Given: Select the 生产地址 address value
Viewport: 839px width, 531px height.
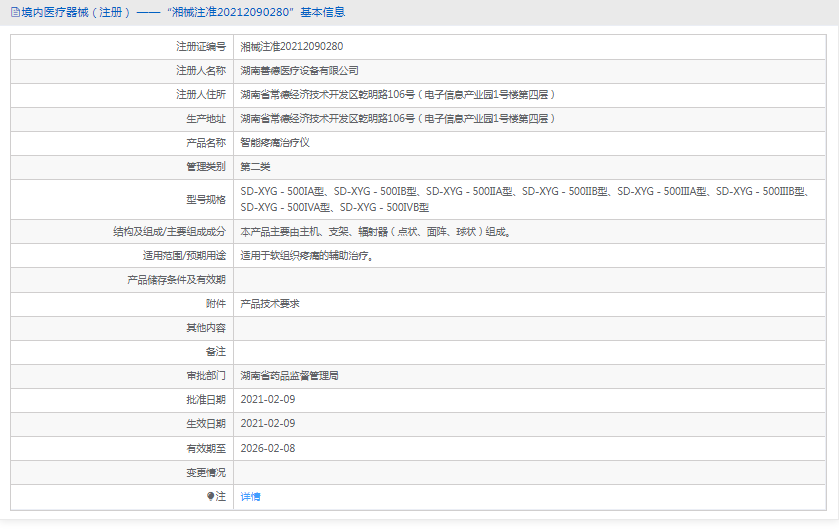Looking at the screenshot, I should (398, 119).
